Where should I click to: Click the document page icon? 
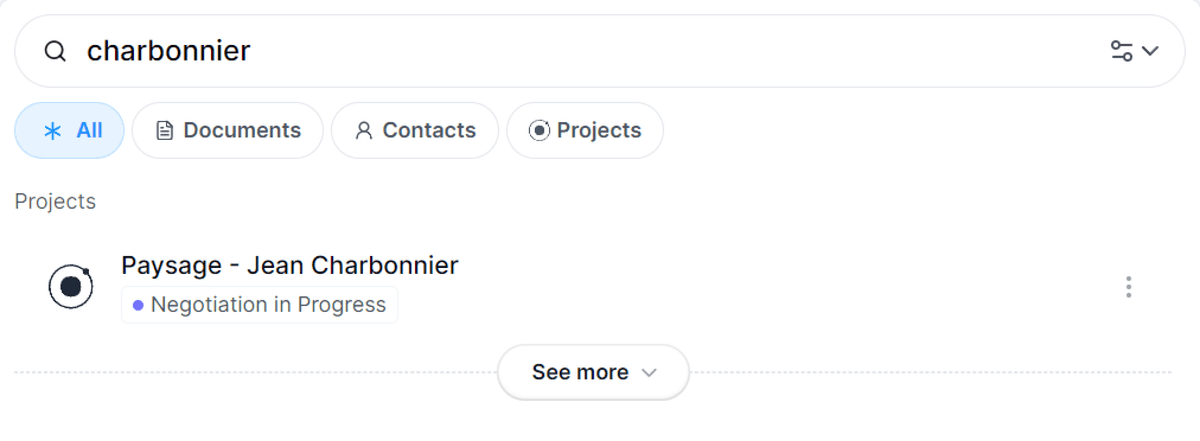[x=165, y=131]
